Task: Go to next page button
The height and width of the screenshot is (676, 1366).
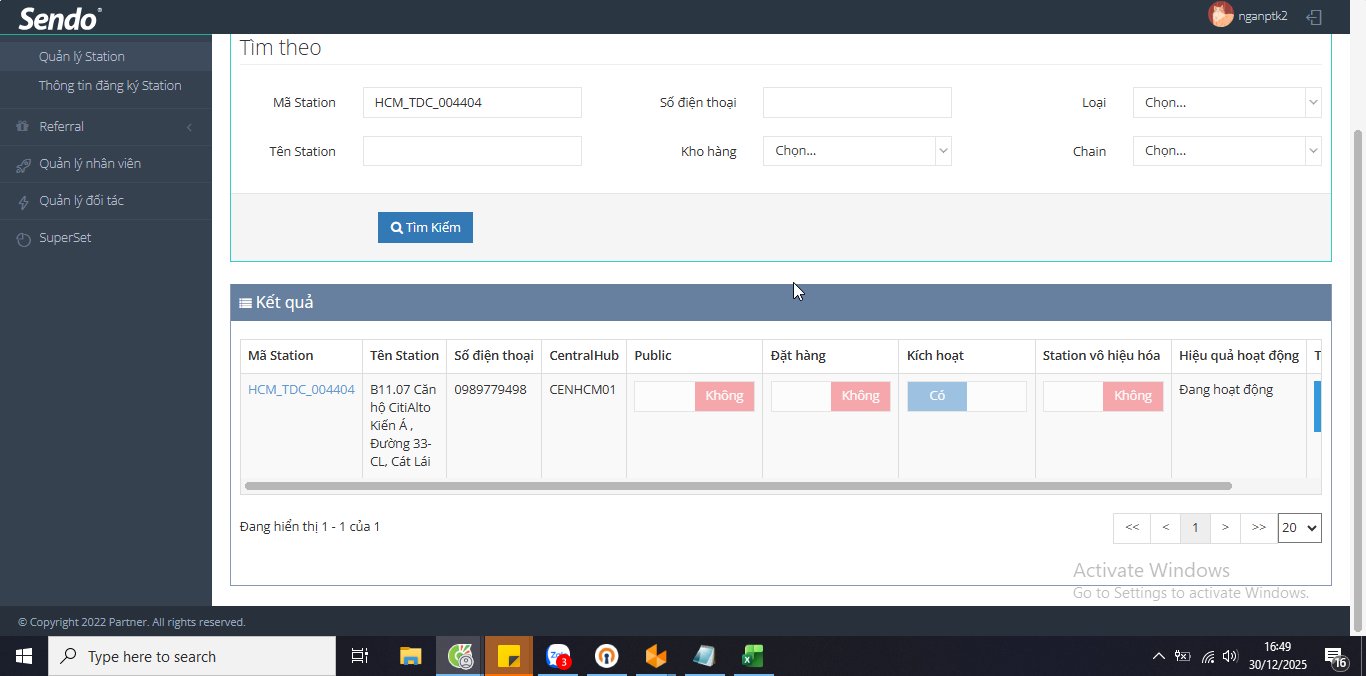Action: 1225,528
